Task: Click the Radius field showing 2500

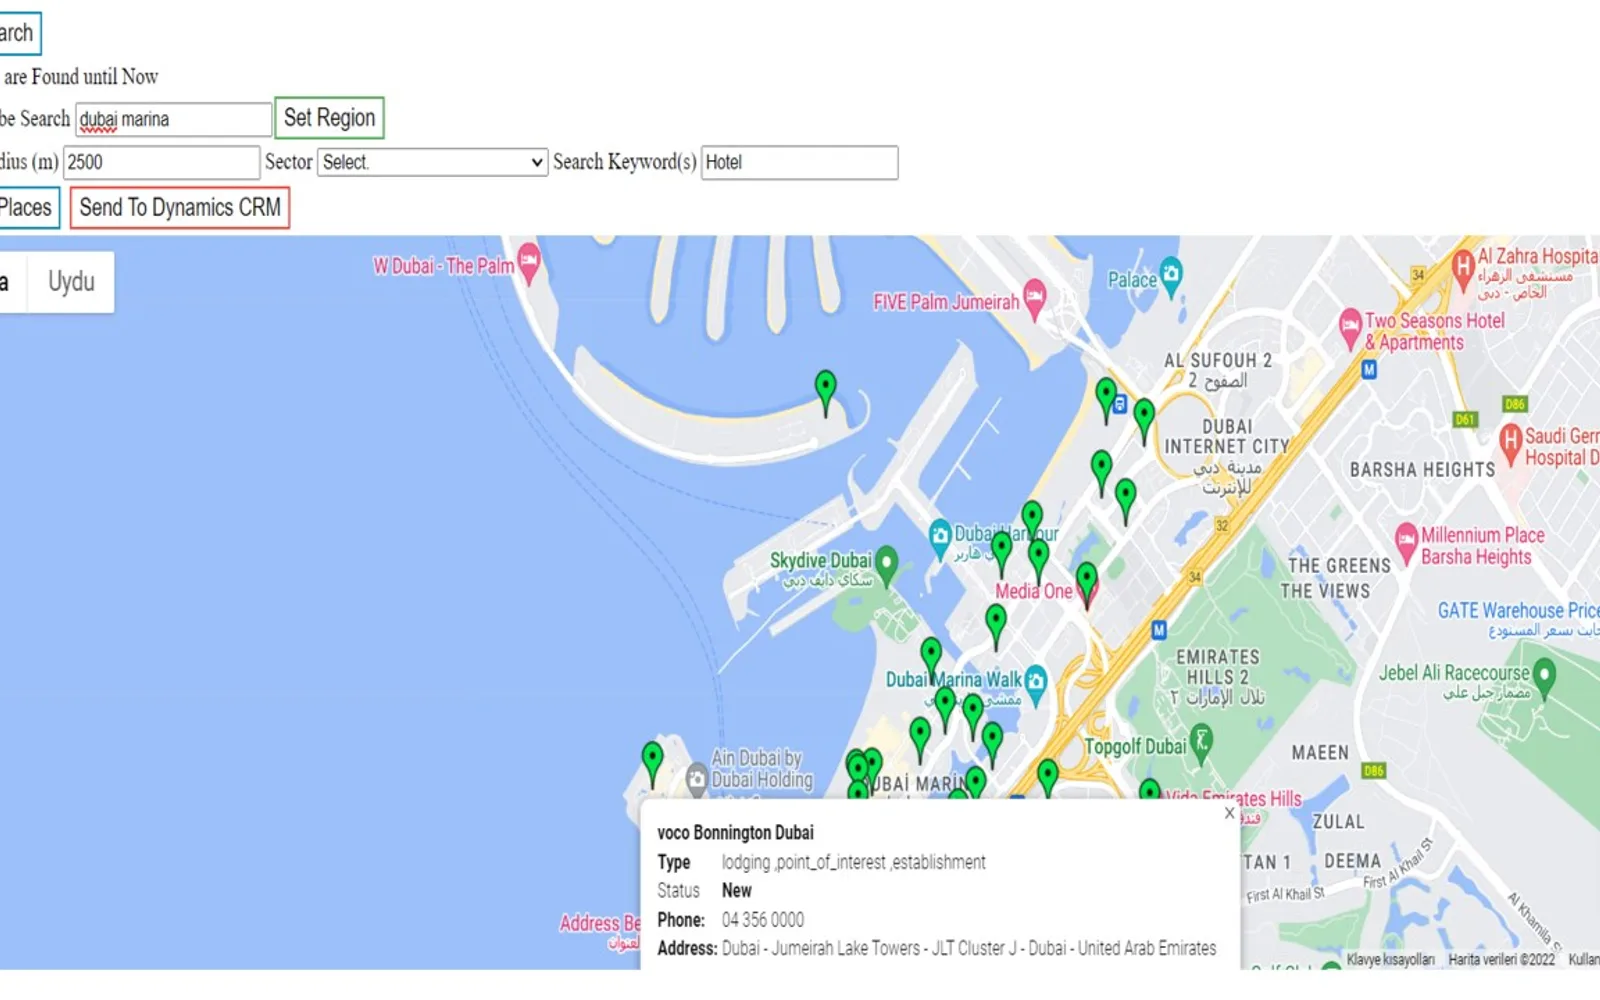Action: (161, 162)
